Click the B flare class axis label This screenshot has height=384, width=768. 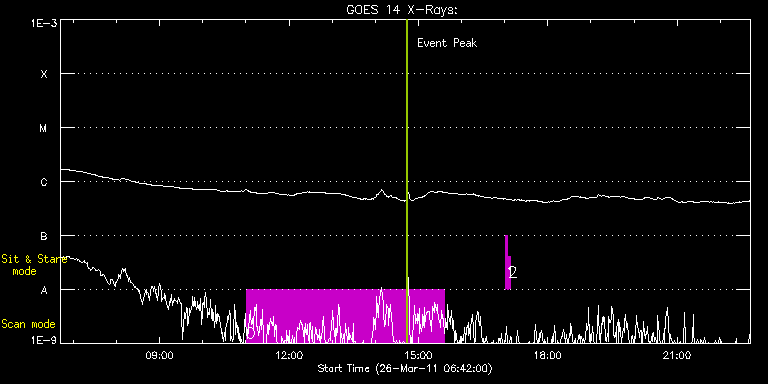coord(44,236)
